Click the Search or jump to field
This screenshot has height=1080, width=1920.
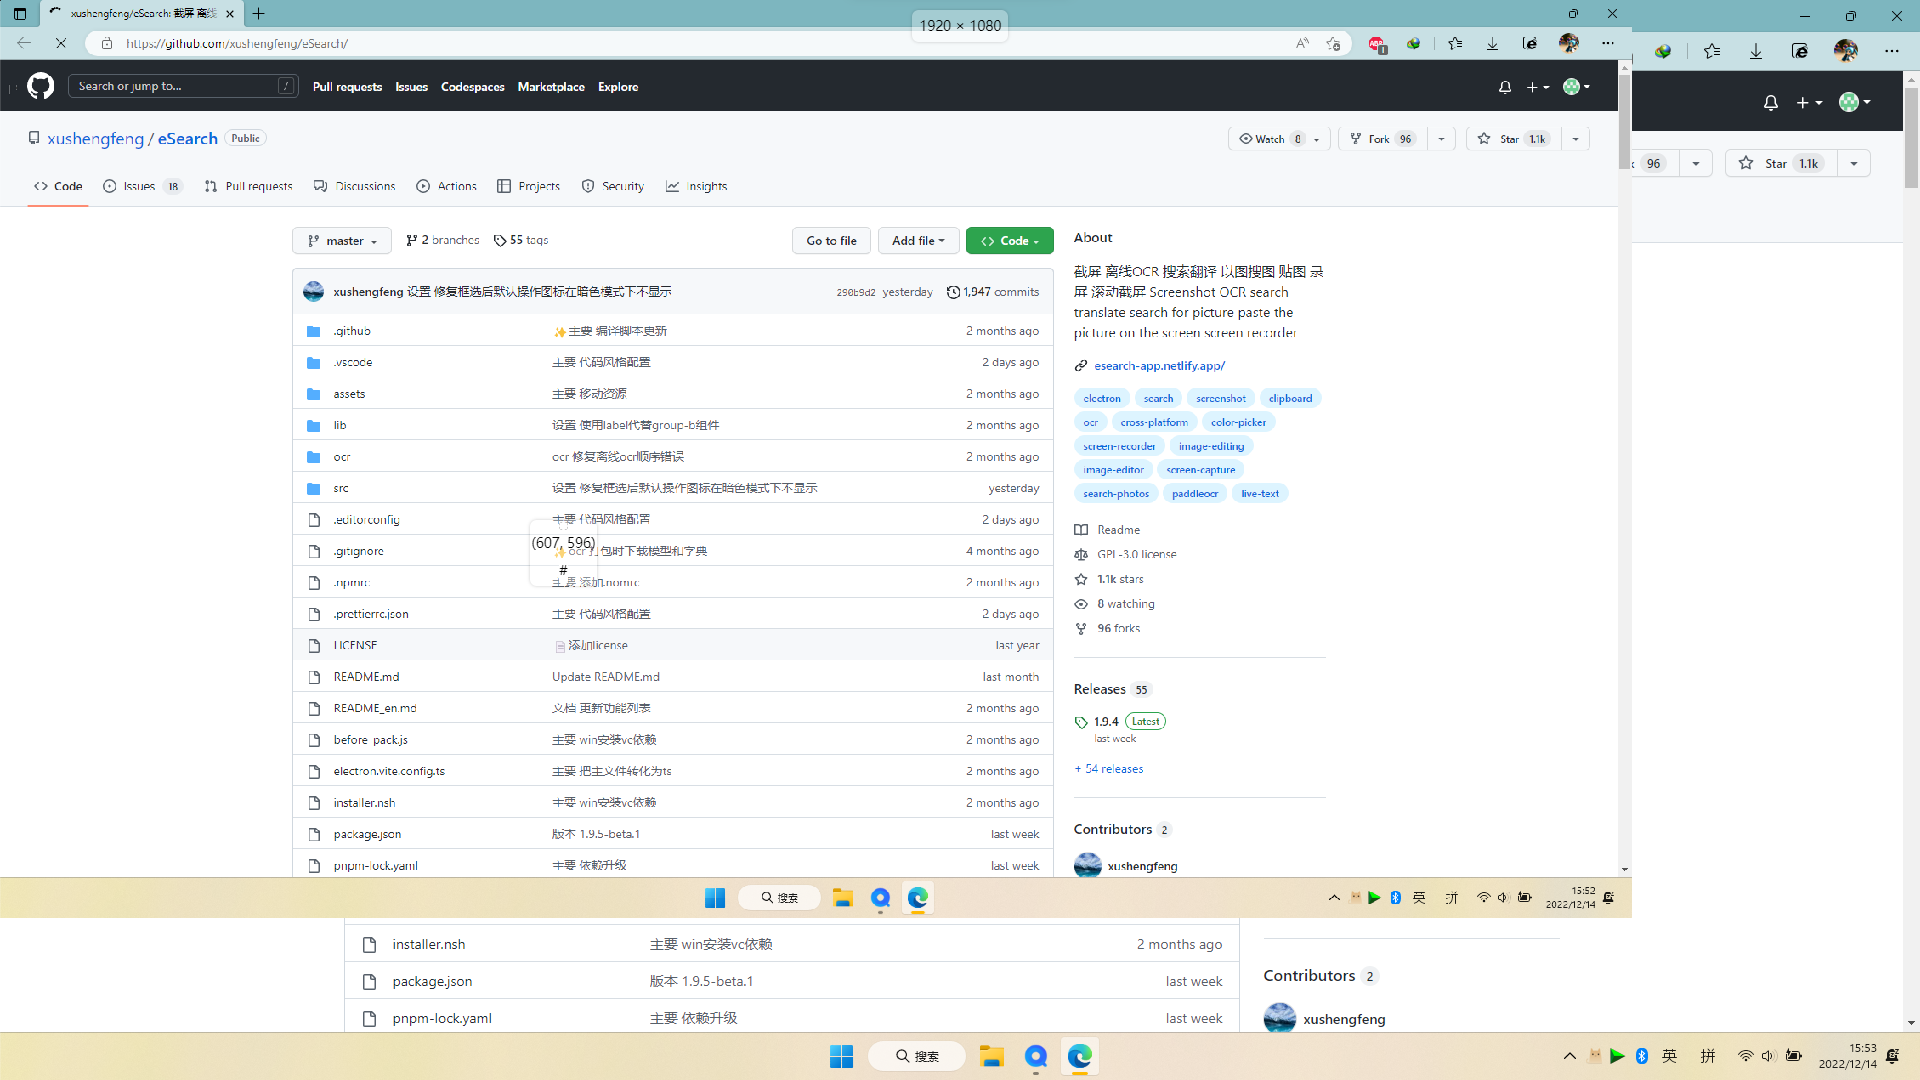coord(183,86)
